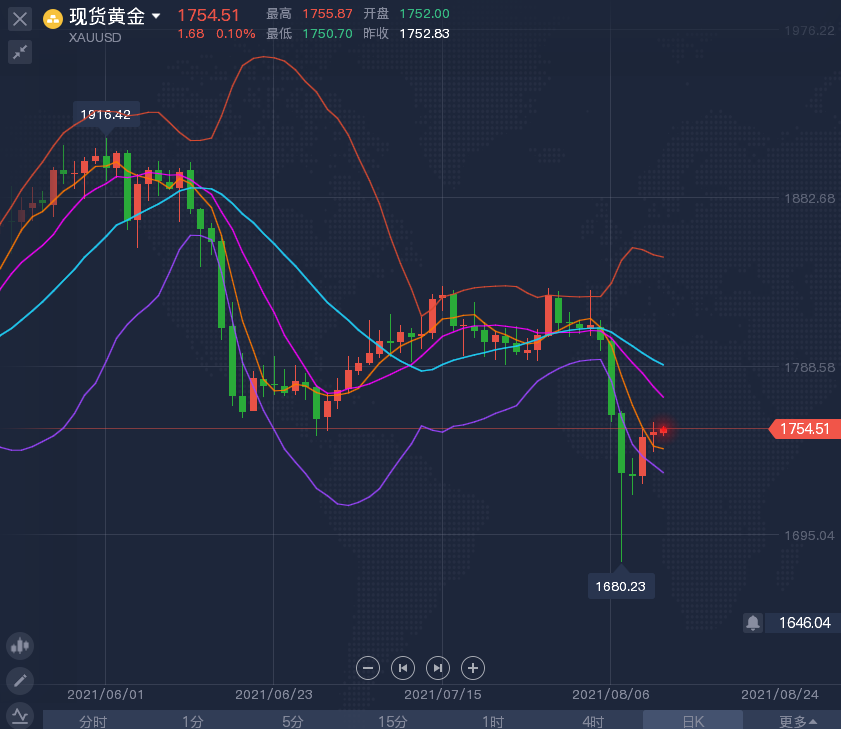Jump to previous bars with skip-back button
The image size is (841, 729).
pos(403,668)
